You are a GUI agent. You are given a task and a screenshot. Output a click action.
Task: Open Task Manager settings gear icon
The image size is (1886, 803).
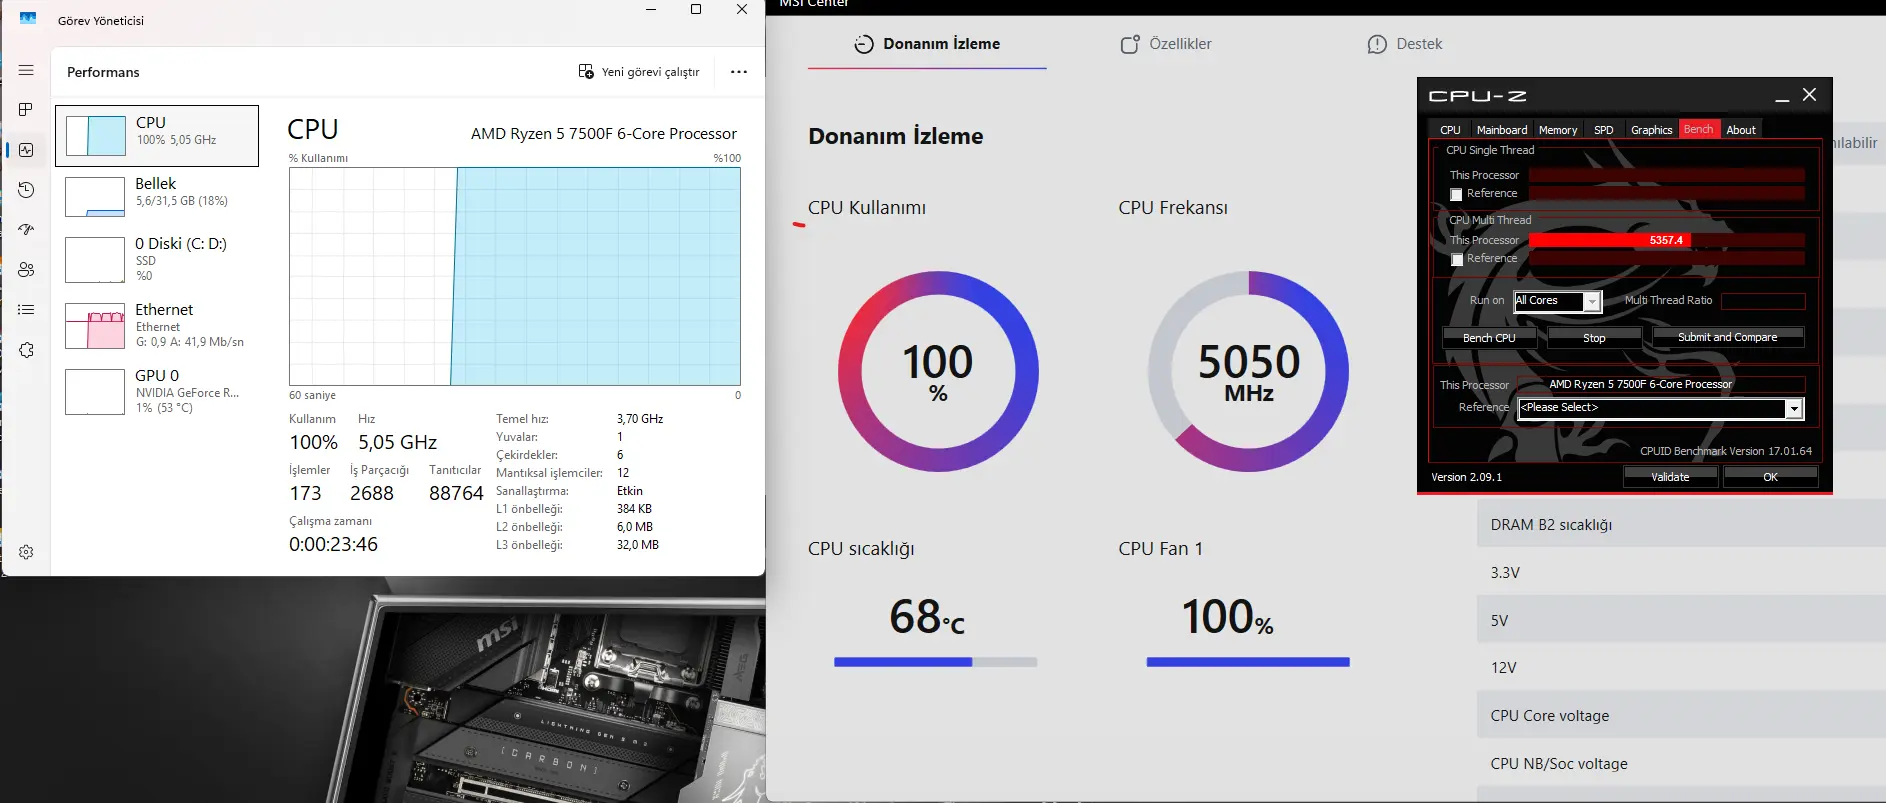click(x=26, y=552)
